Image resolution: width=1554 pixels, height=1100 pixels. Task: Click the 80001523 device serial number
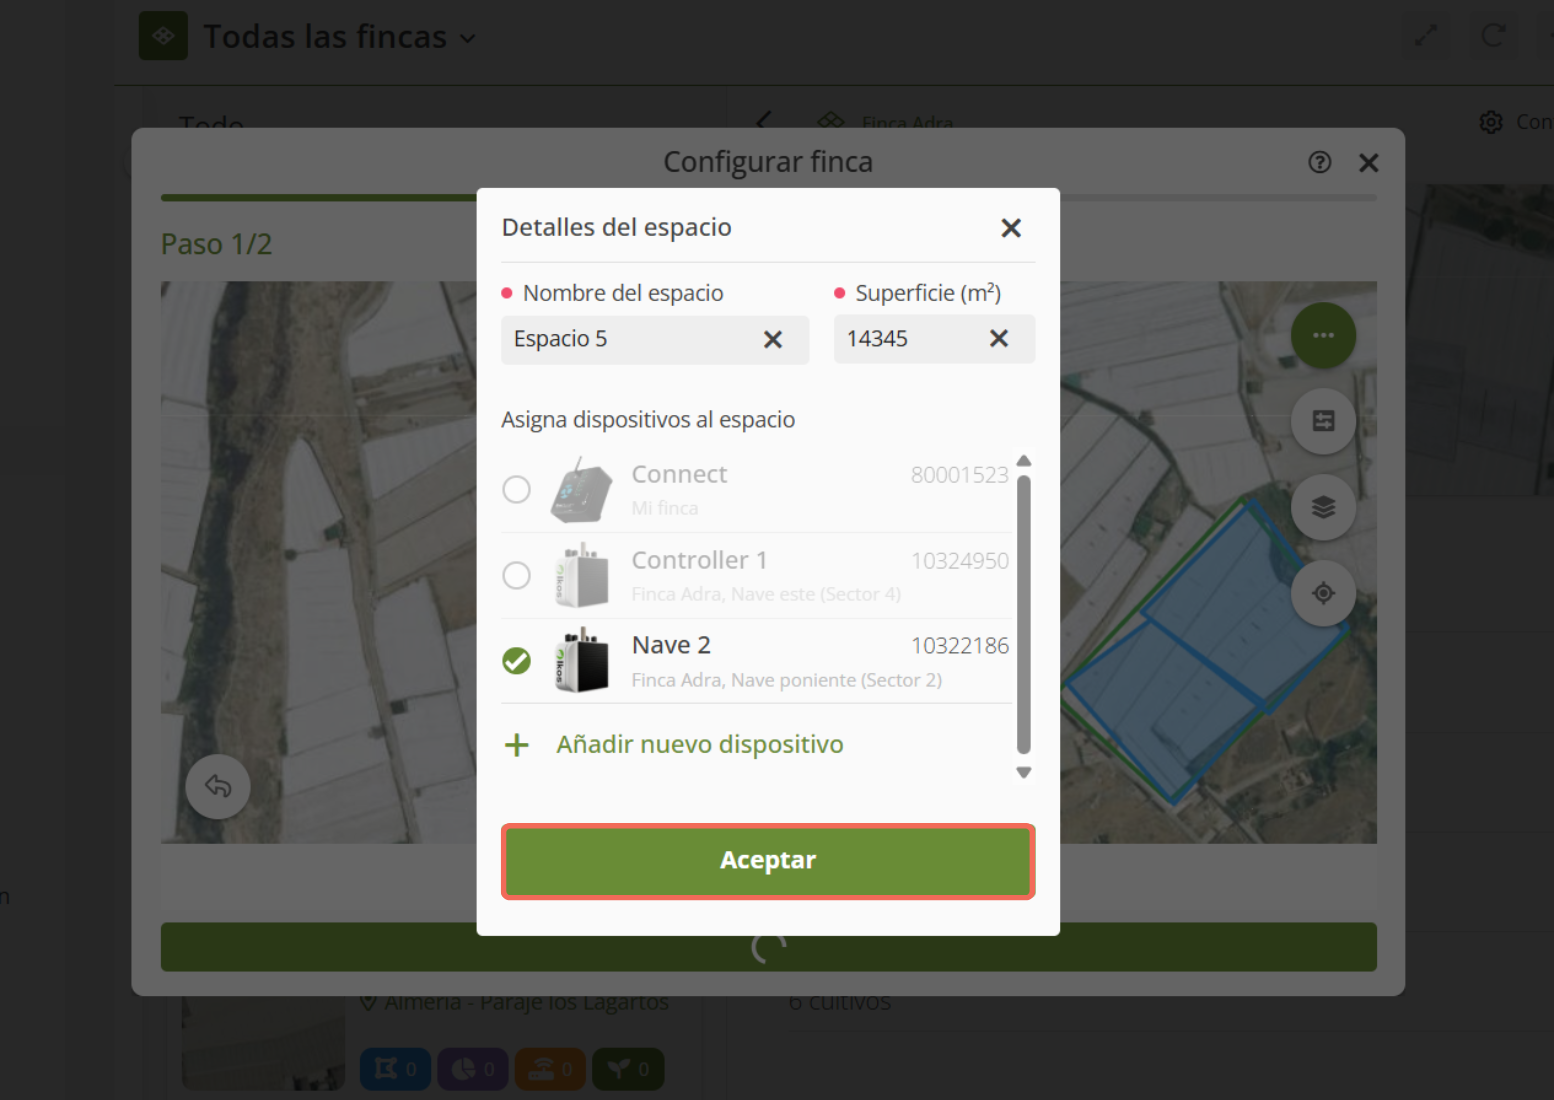tap(959, 475)
